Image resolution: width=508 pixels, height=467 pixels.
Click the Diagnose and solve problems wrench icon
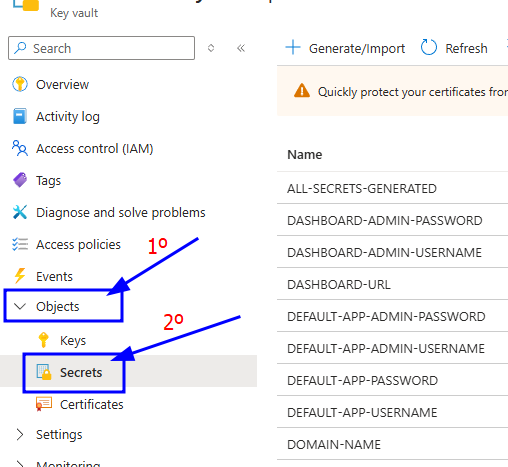pyautogui.click(x=20, y=212)
